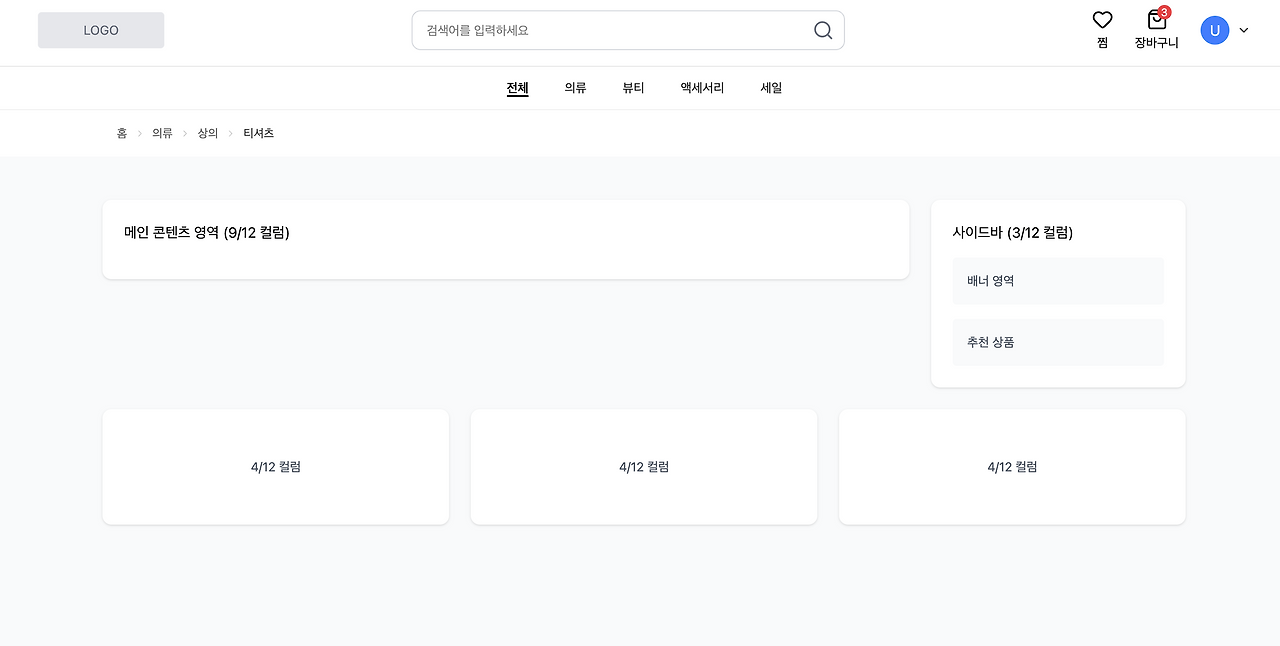Select the user avatar icon
1280x646 pixels.
point(1214,30)
